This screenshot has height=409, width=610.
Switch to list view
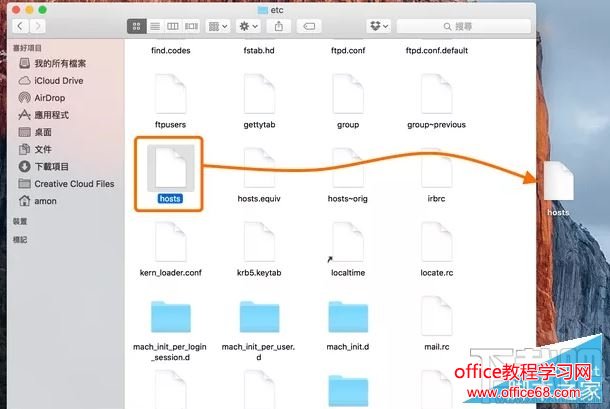pyautogui.click(x=155, y=26)
